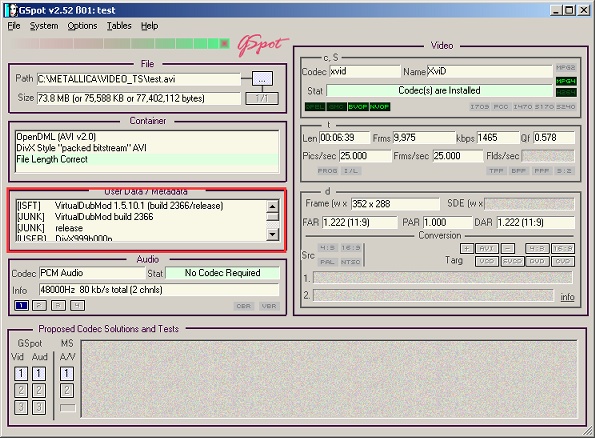This screenshot has height=438, width=595.
Task: Click the browse '...' button next to Path
Action: [x=262, y=79]
